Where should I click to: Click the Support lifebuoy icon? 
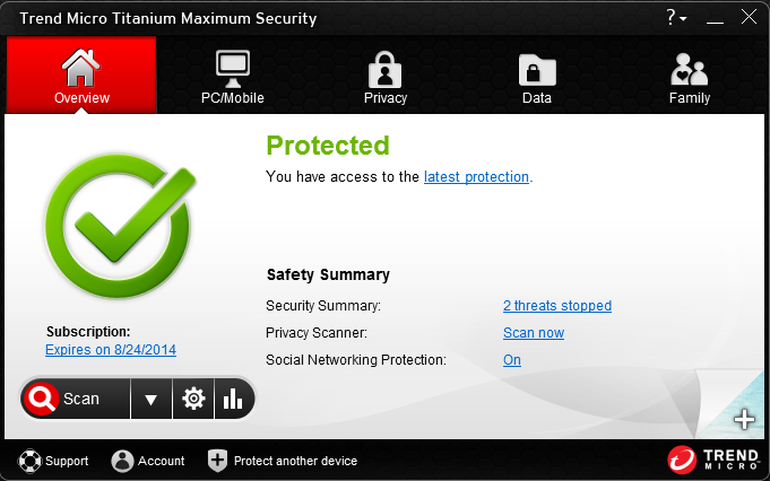29,461
